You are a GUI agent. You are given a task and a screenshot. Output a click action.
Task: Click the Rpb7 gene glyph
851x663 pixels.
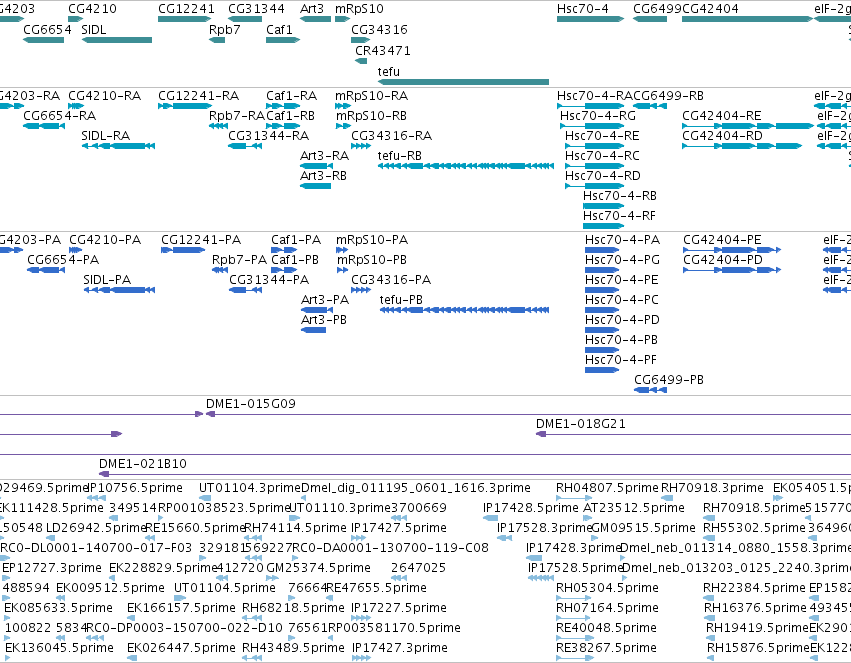pyautogui.click(x=217, y=40)
